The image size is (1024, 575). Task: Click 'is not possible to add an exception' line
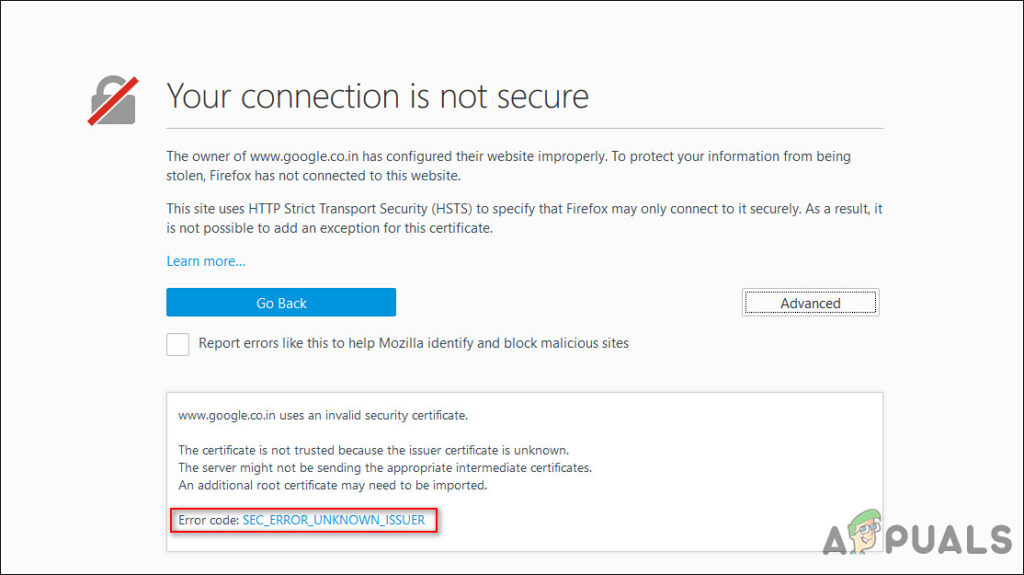pos(329,229)
